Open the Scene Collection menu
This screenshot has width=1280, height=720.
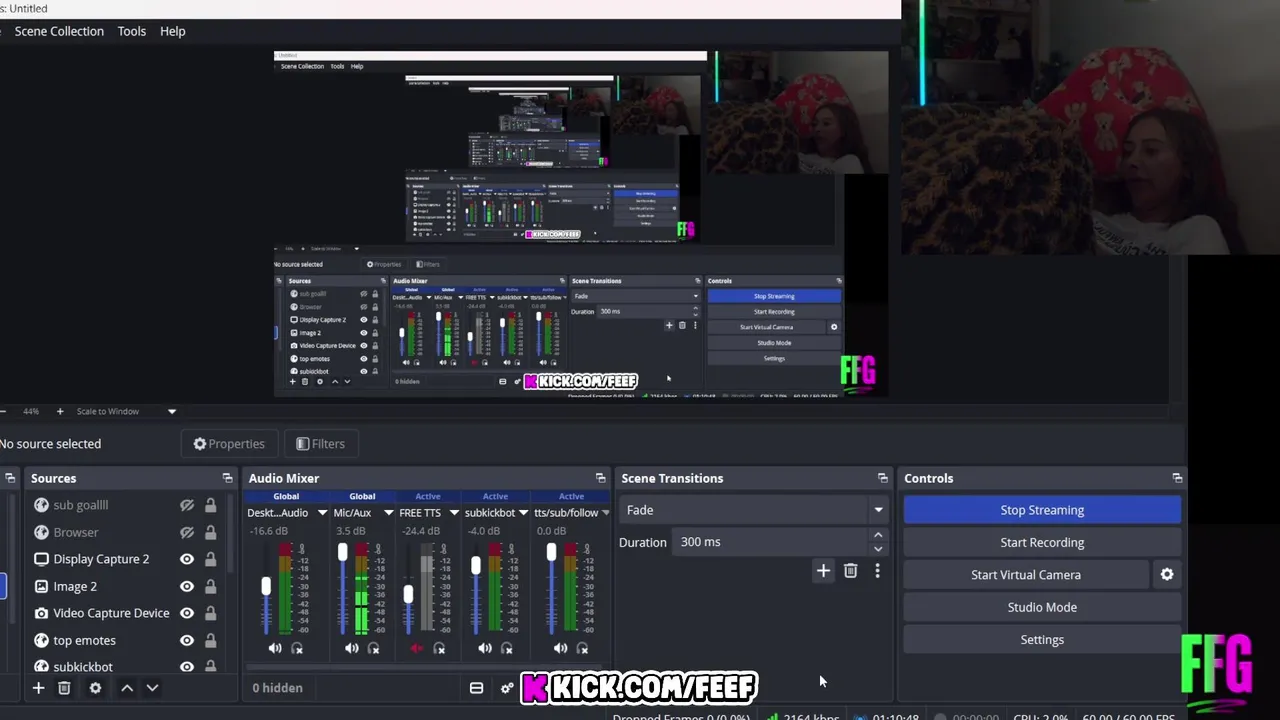(59, 31)
